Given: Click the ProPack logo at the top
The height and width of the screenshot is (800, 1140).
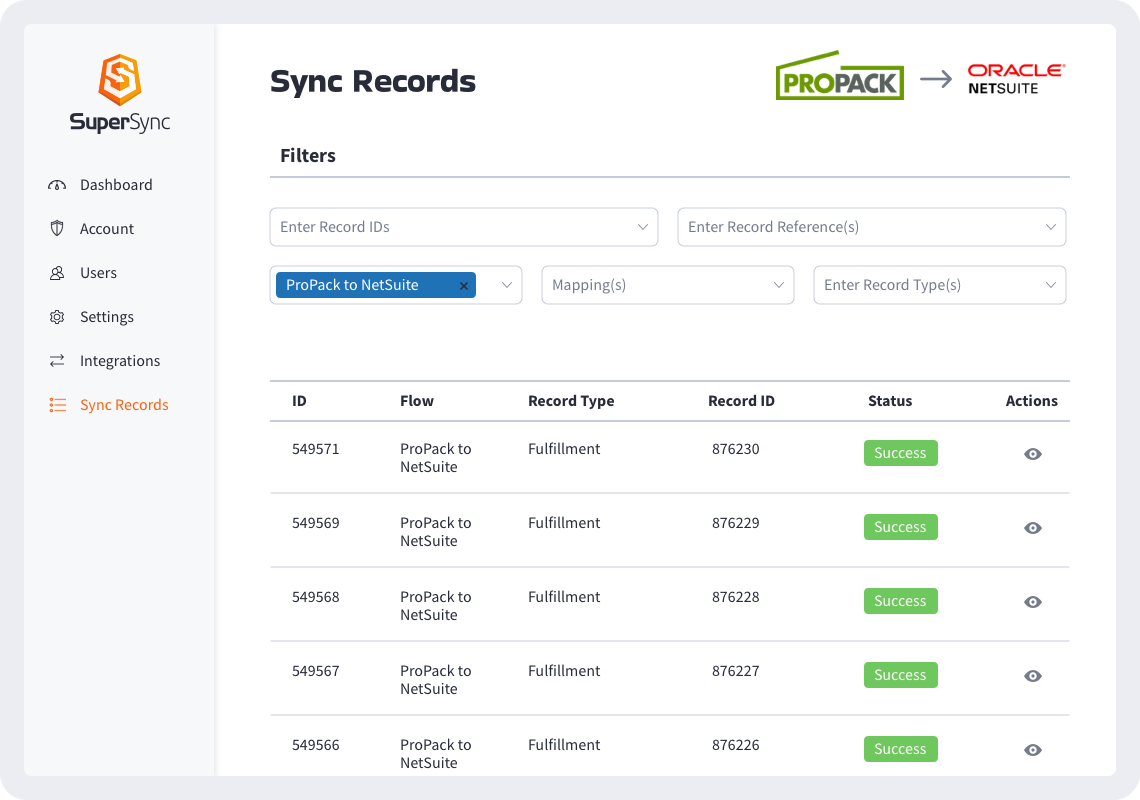Looking at the screenshot, I should tap(839, 79).
